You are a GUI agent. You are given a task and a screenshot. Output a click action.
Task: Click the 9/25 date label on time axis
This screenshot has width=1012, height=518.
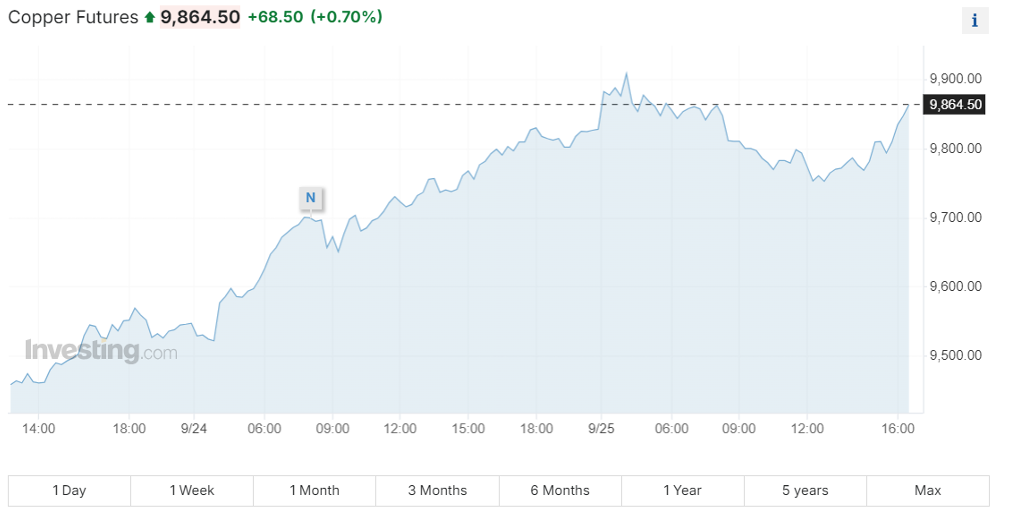(603, 428)
